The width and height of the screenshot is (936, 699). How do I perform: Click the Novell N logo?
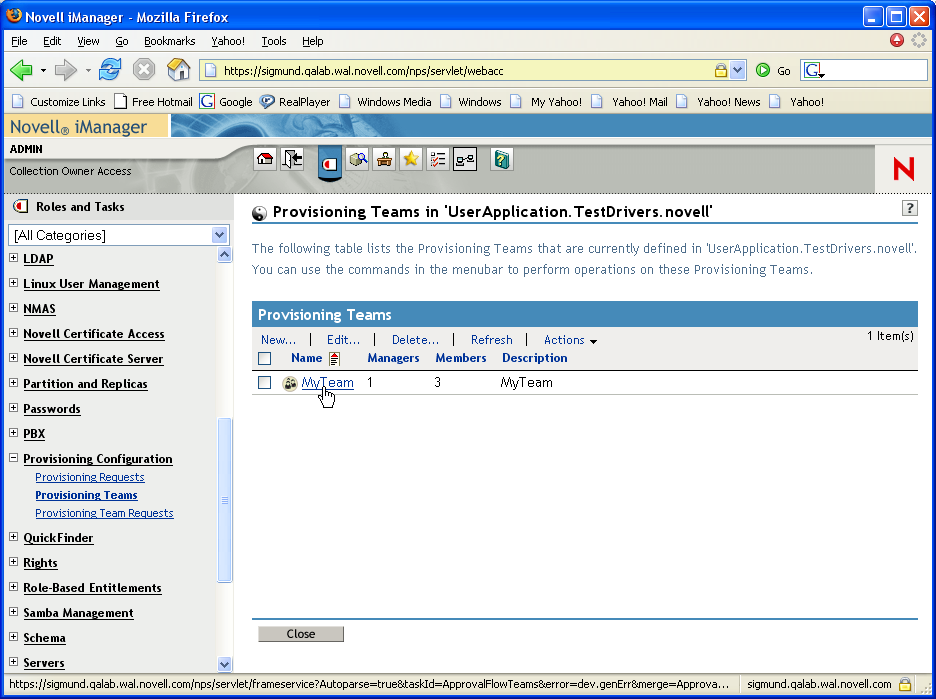(x=903, y=169)
